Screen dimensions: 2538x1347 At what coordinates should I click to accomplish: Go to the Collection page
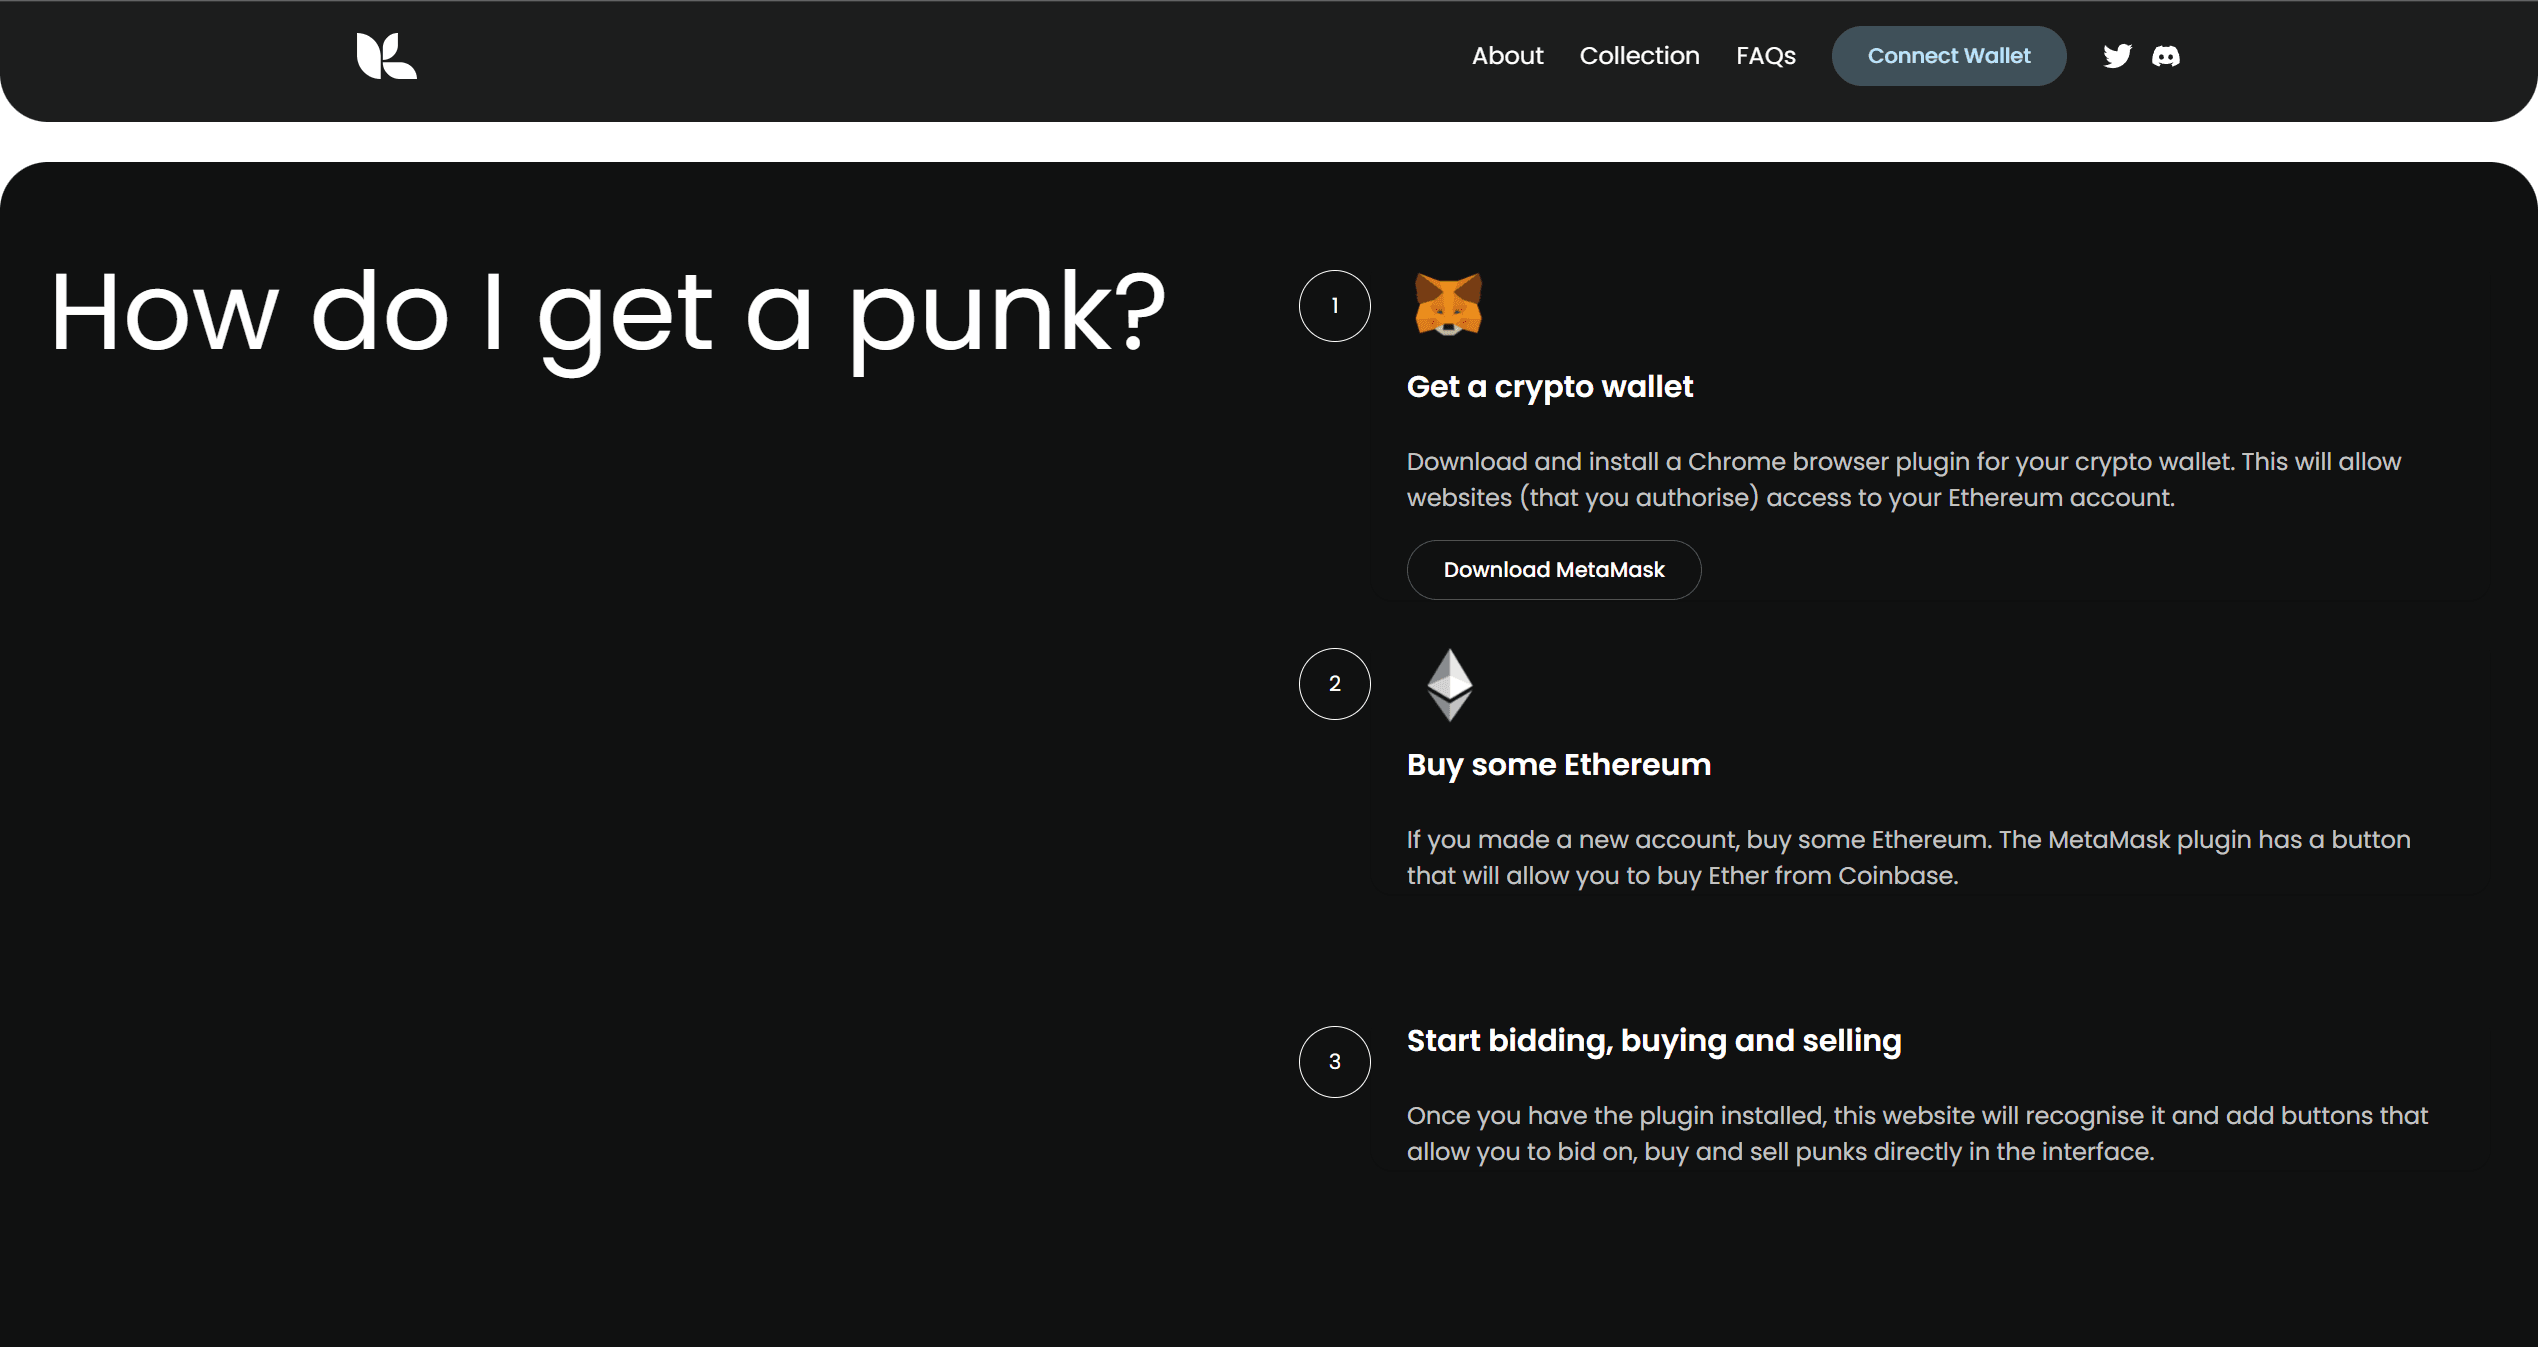1639,56
